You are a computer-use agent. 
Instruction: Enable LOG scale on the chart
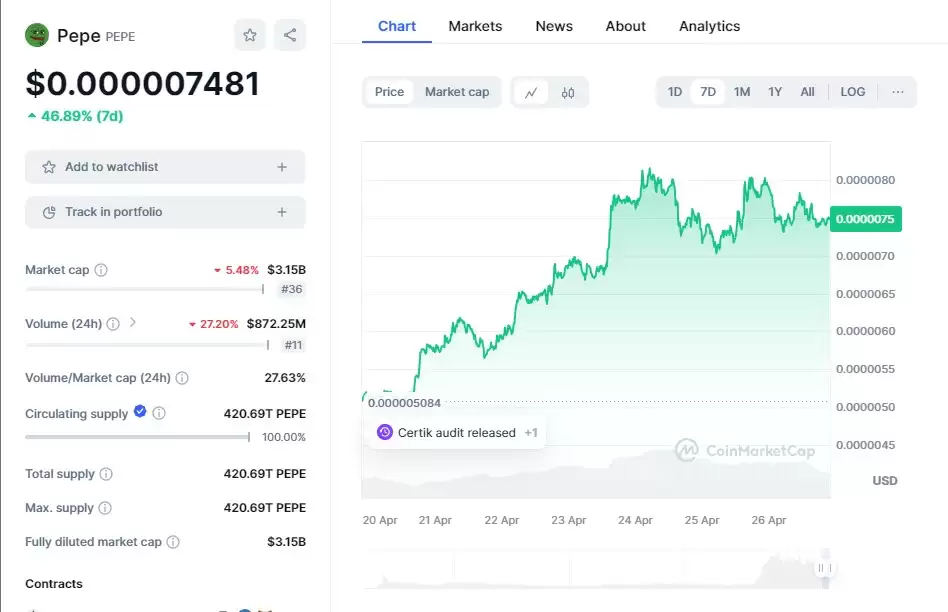[852, 91]
